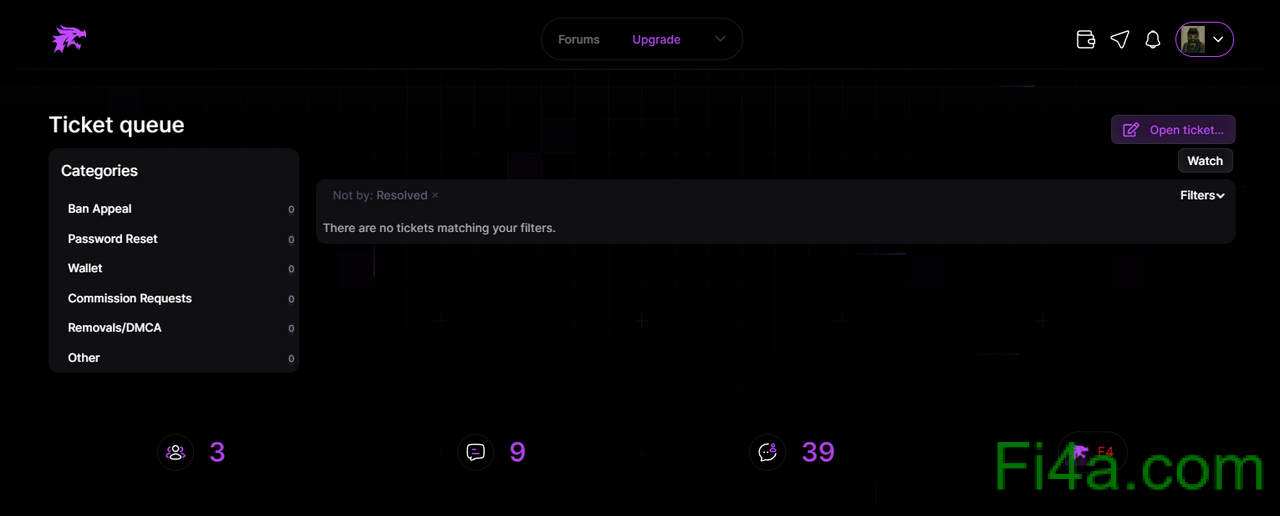1280x516 pixels.
Task: Select the Ban Appeal category
Action: point(100,209)
